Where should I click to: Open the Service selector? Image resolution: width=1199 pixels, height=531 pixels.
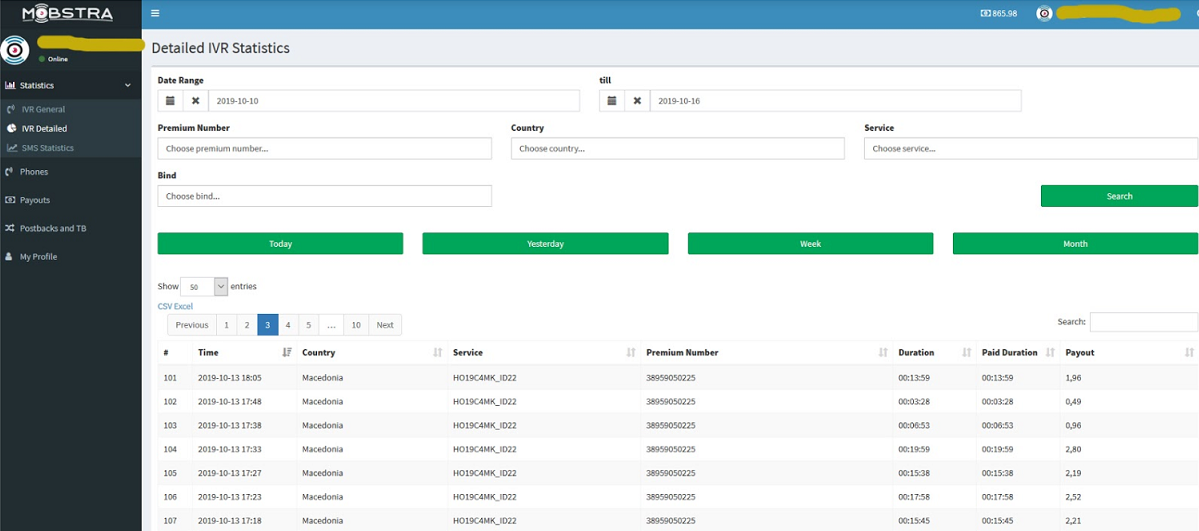[x=1031, y=148]
